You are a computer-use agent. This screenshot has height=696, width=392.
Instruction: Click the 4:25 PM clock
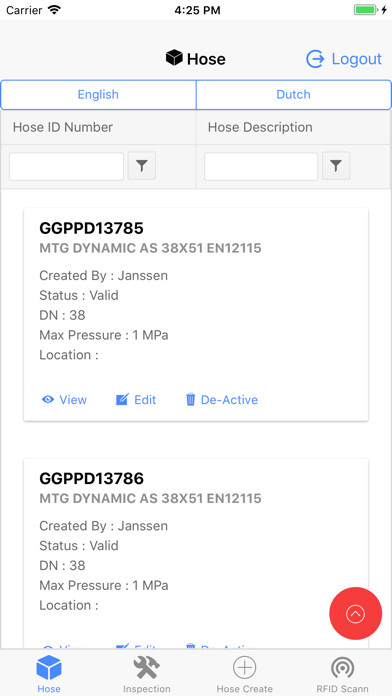click(x=197, y=10)
